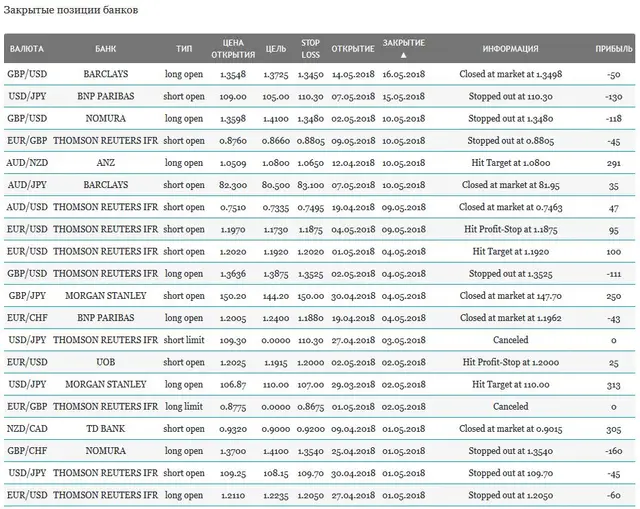Click the ТИП column header
This screenshot has width=640, height=509.
tap(184, 49)
